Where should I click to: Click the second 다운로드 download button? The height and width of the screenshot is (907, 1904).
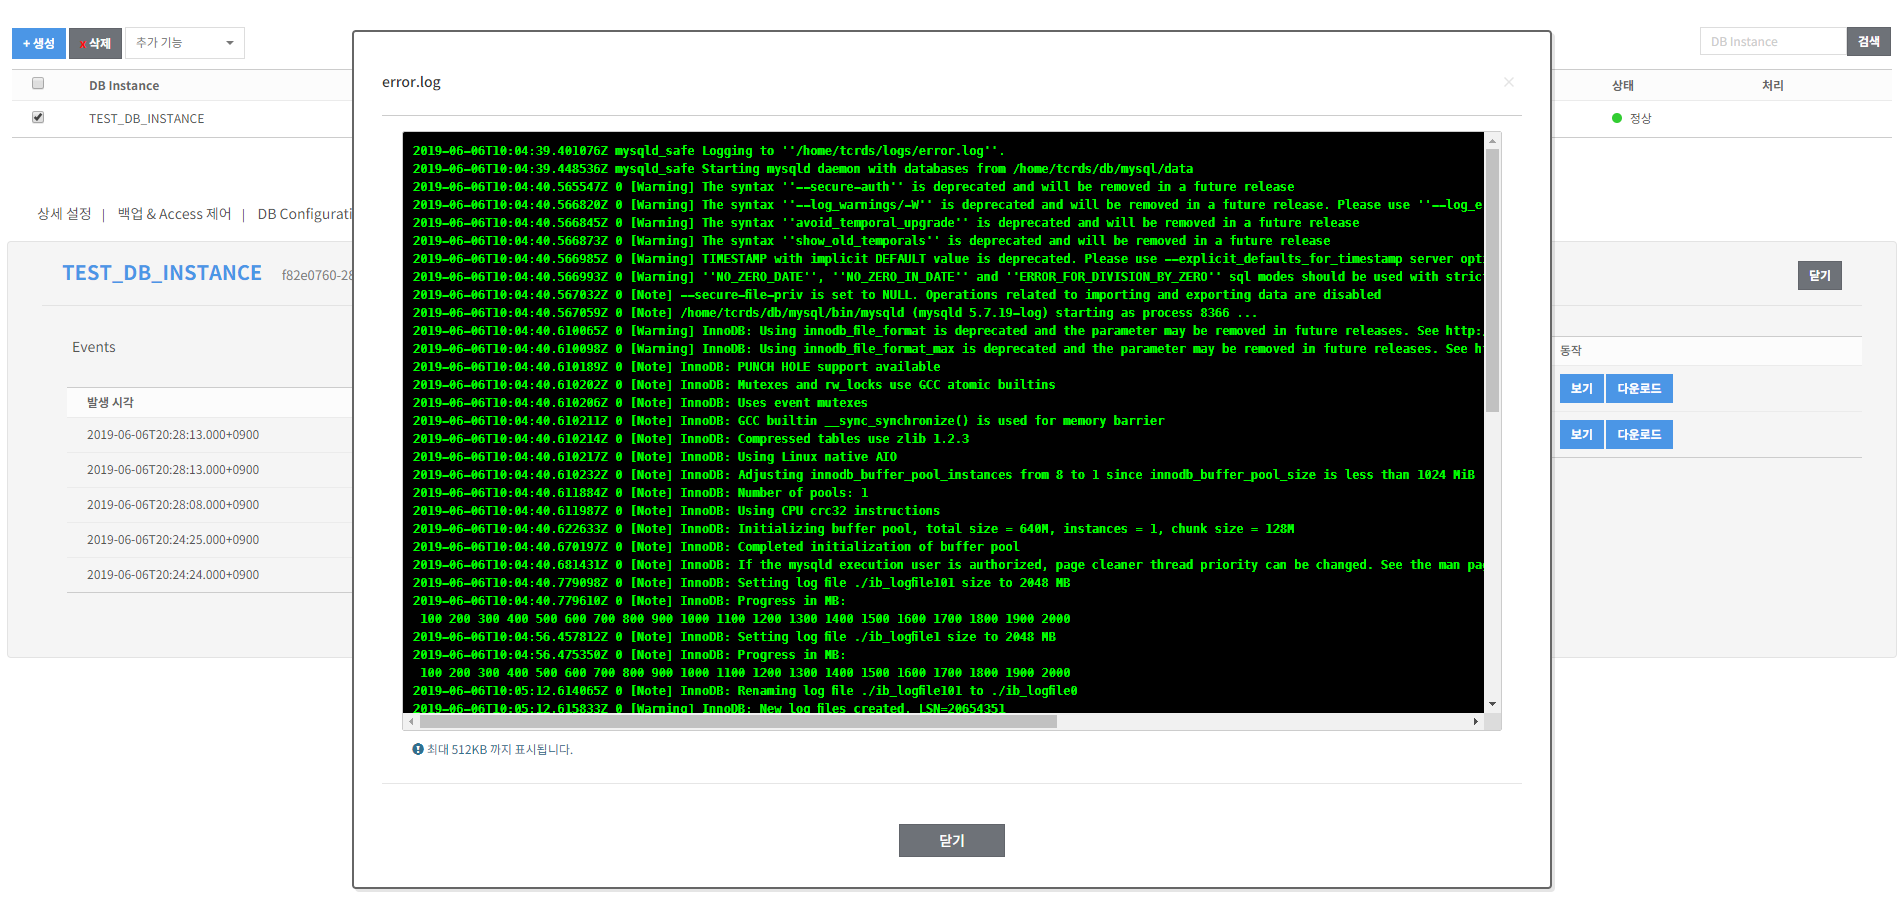pos(1639,434)
